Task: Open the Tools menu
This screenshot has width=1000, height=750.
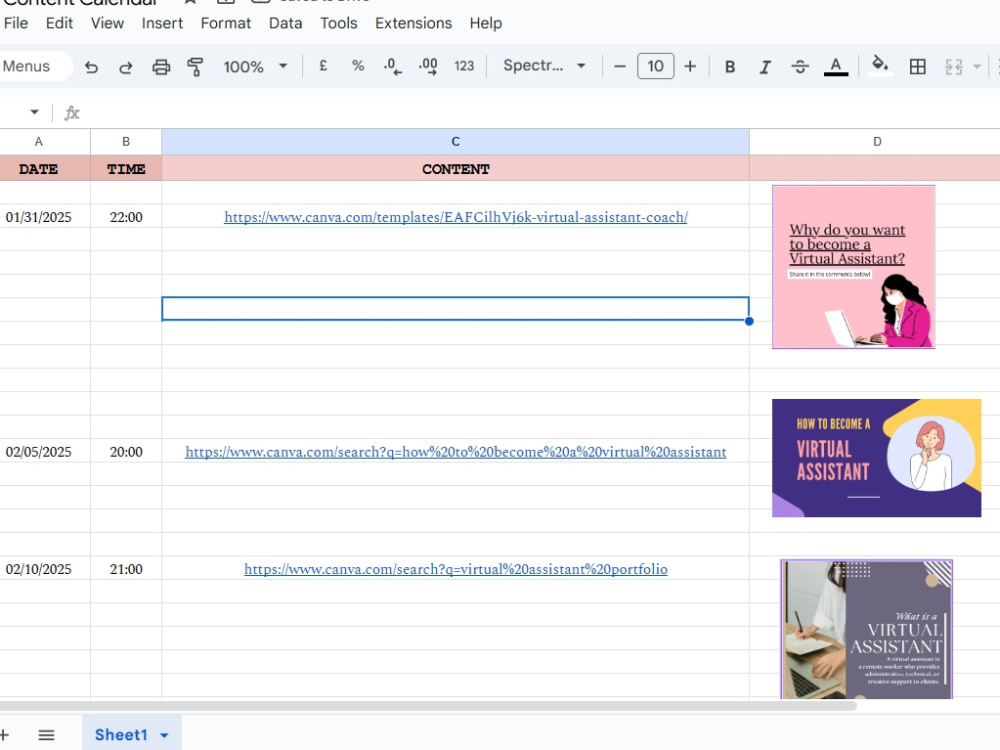Action: click(x=339, y=24)
